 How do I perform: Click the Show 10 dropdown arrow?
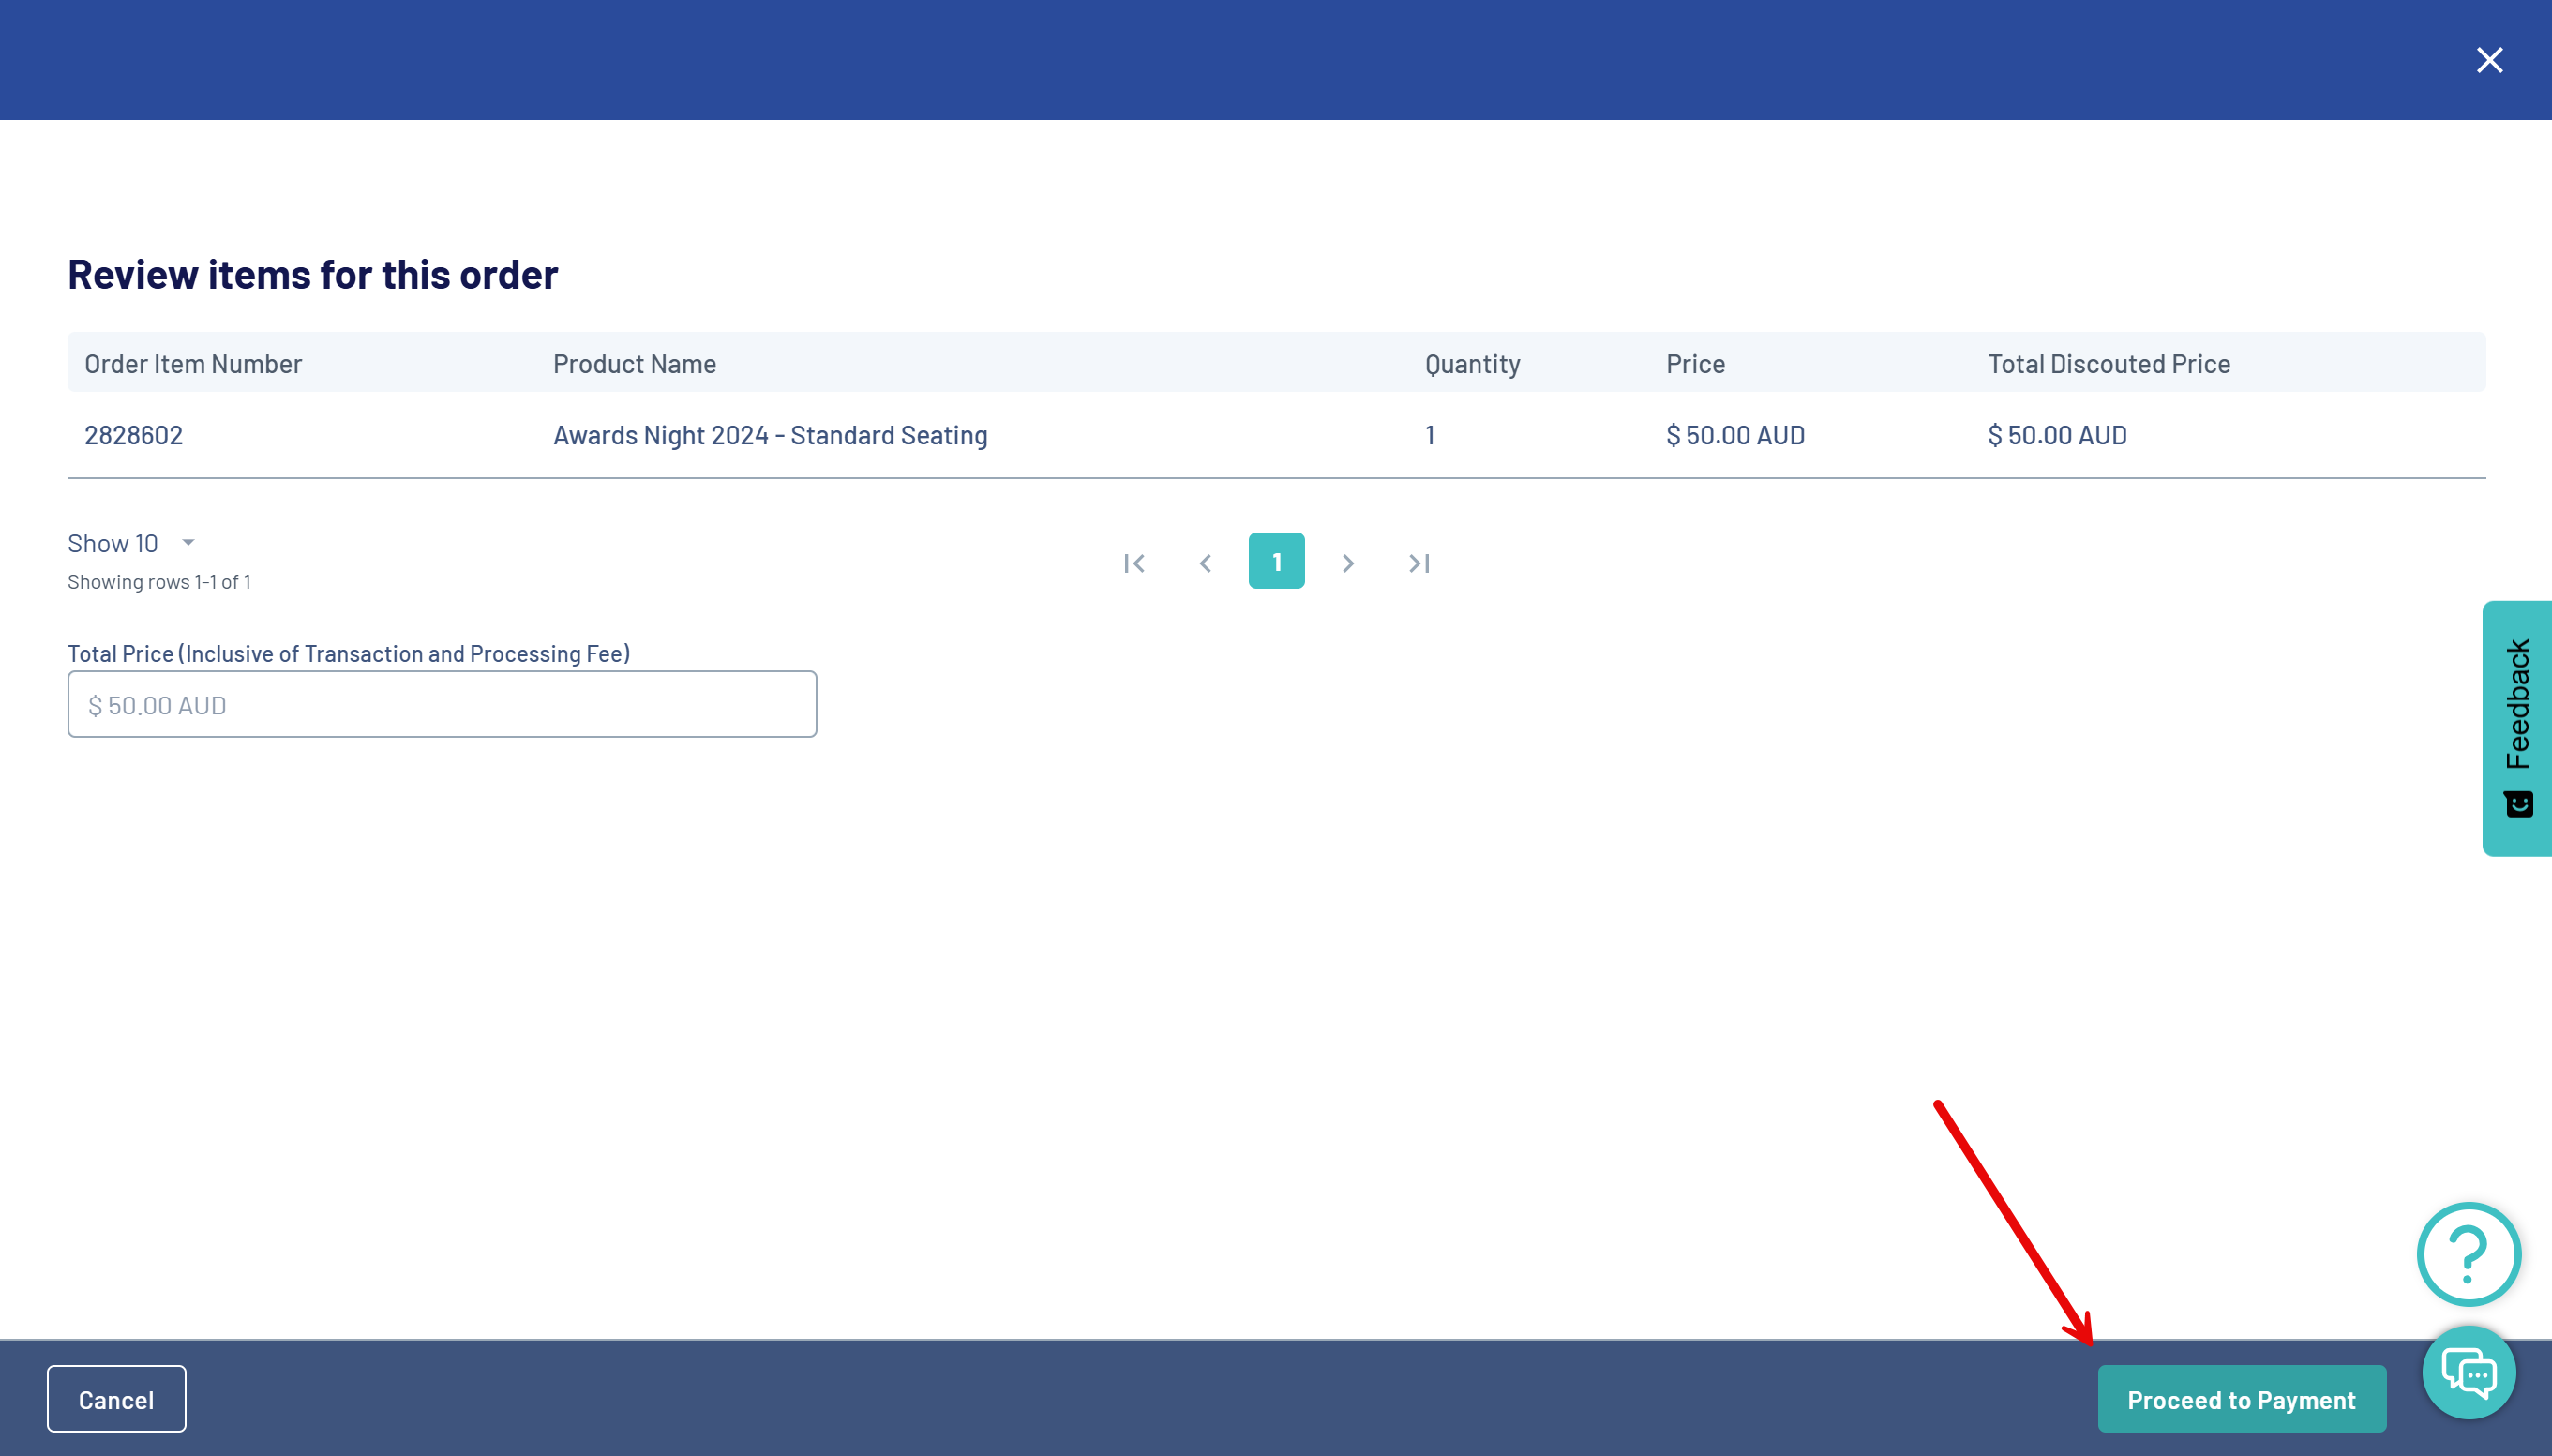(x=188, y=542)
